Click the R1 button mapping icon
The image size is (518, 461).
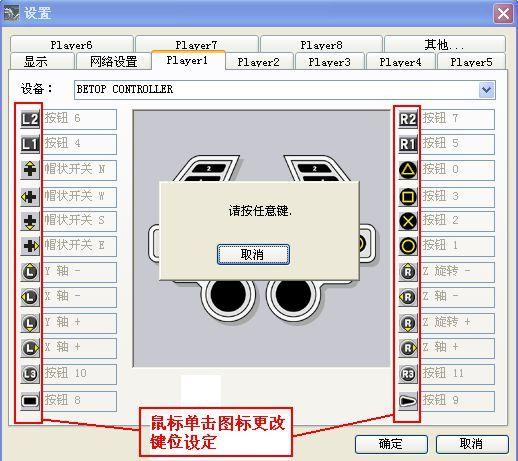click(408, 144)
